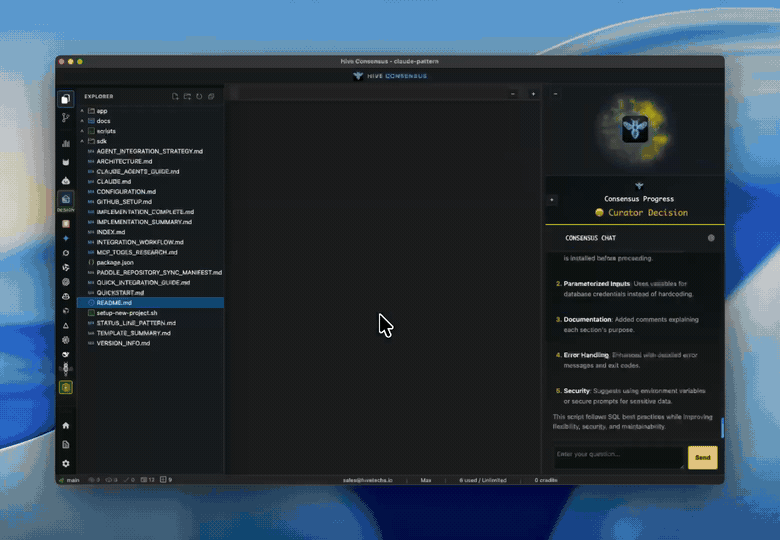
Task: Click the plus button in editor tab bar
Action: pos(533,94)
